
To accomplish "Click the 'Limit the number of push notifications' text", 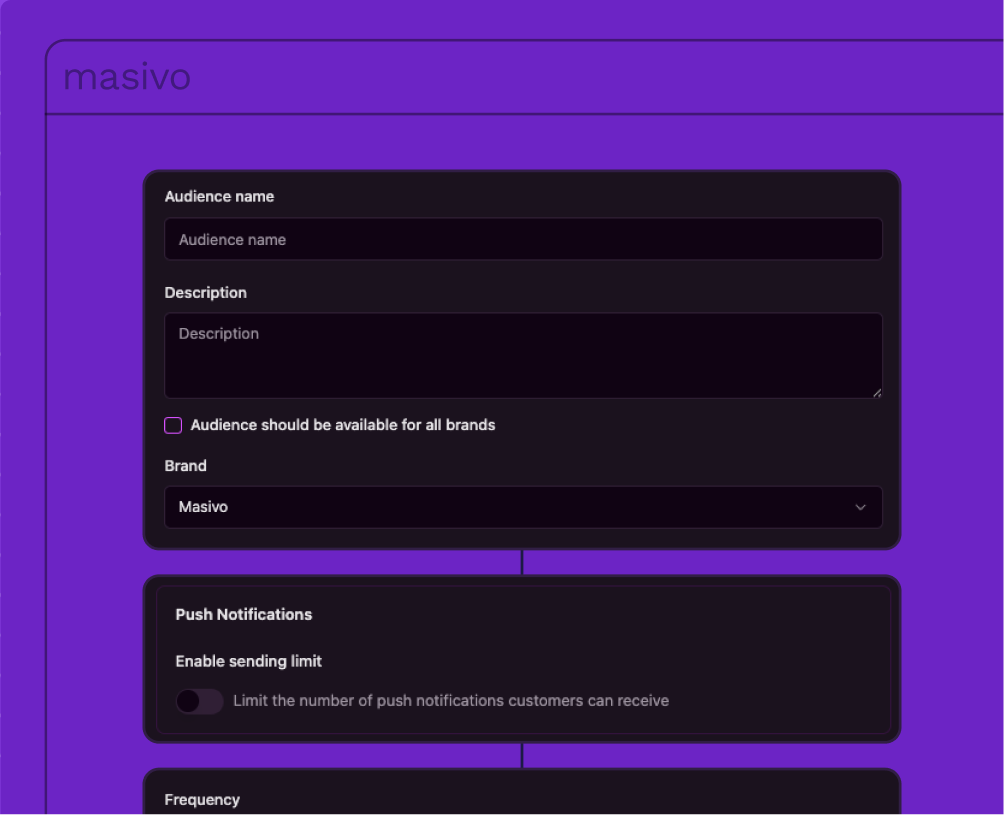I will tap(450, 701).
